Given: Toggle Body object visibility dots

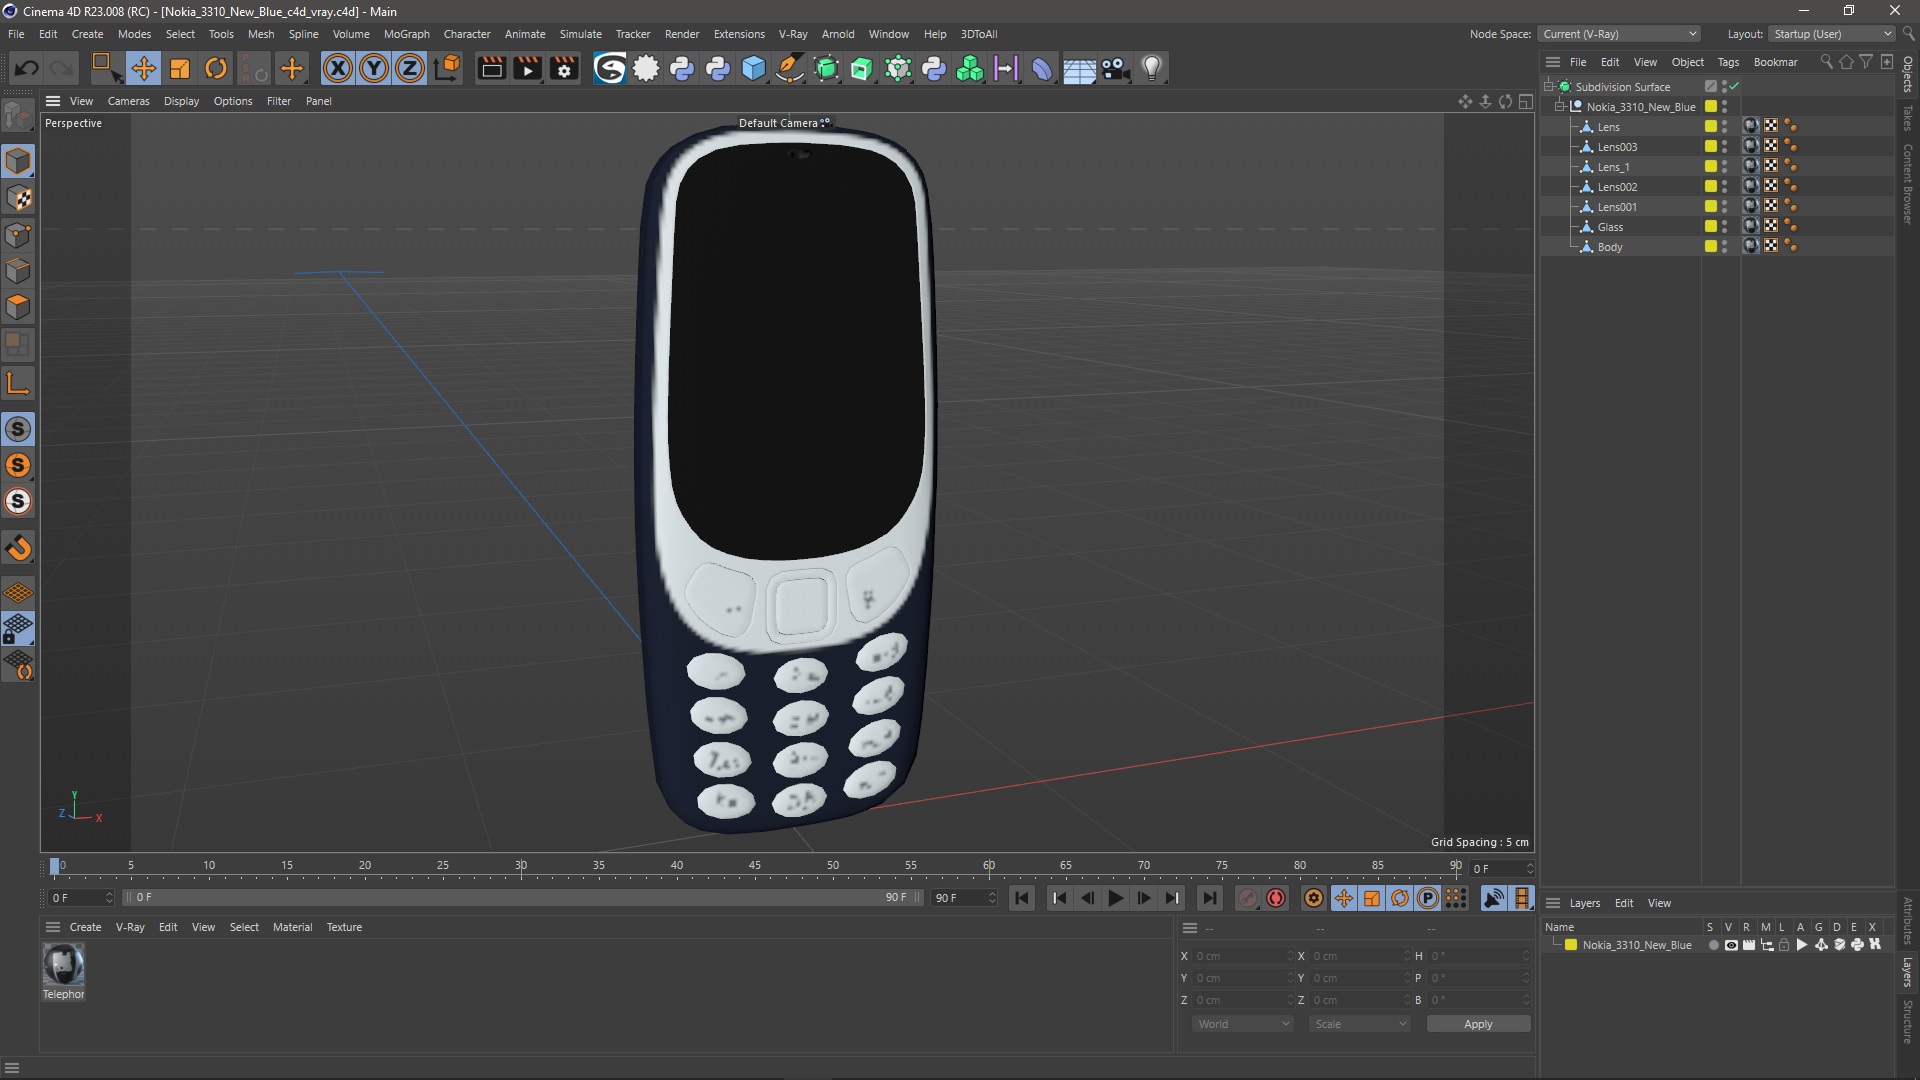Looking at the screenshot, I should click(1725, 247).
